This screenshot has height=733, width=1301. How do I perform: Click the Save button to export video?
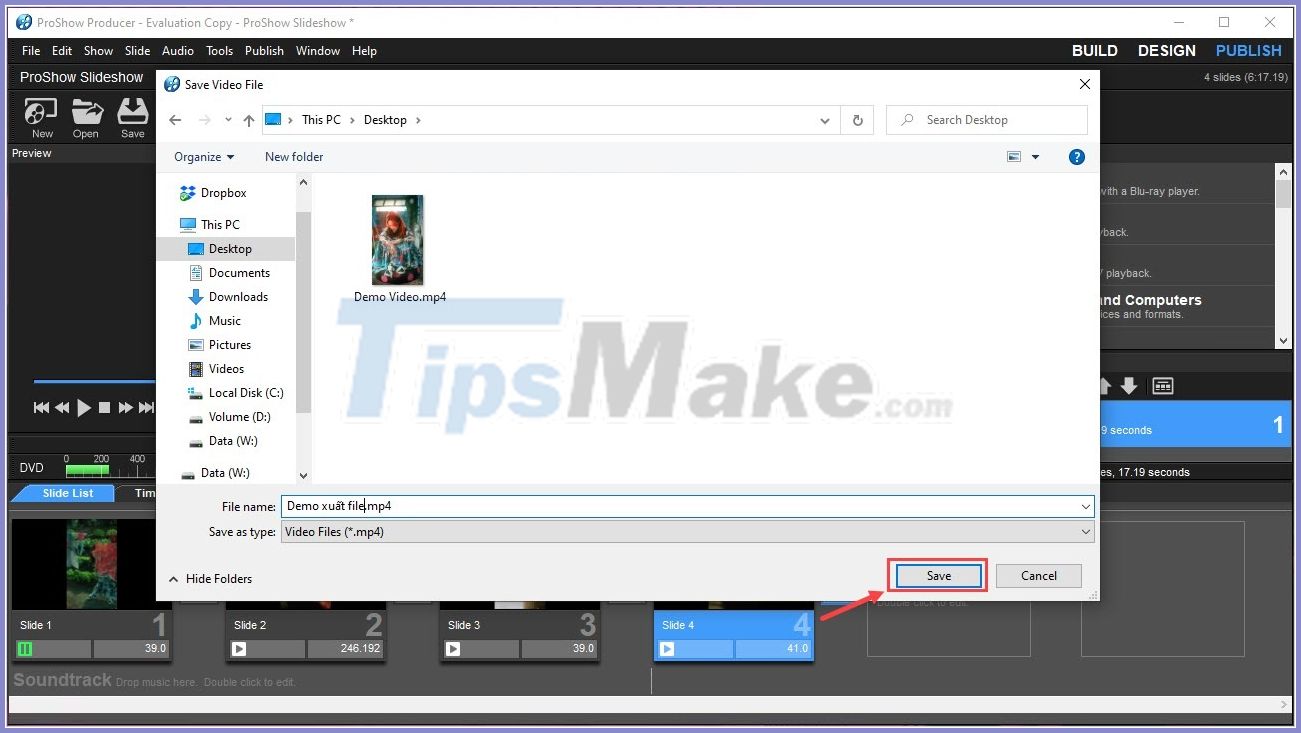(x=936, y=575)
